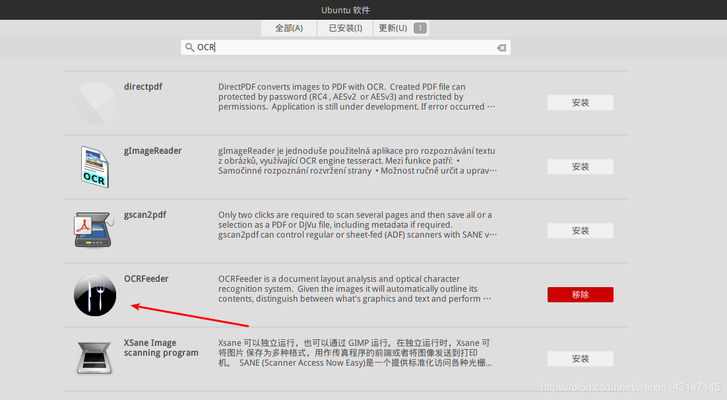Click the gImageReader OCR icon

(95, 167)
